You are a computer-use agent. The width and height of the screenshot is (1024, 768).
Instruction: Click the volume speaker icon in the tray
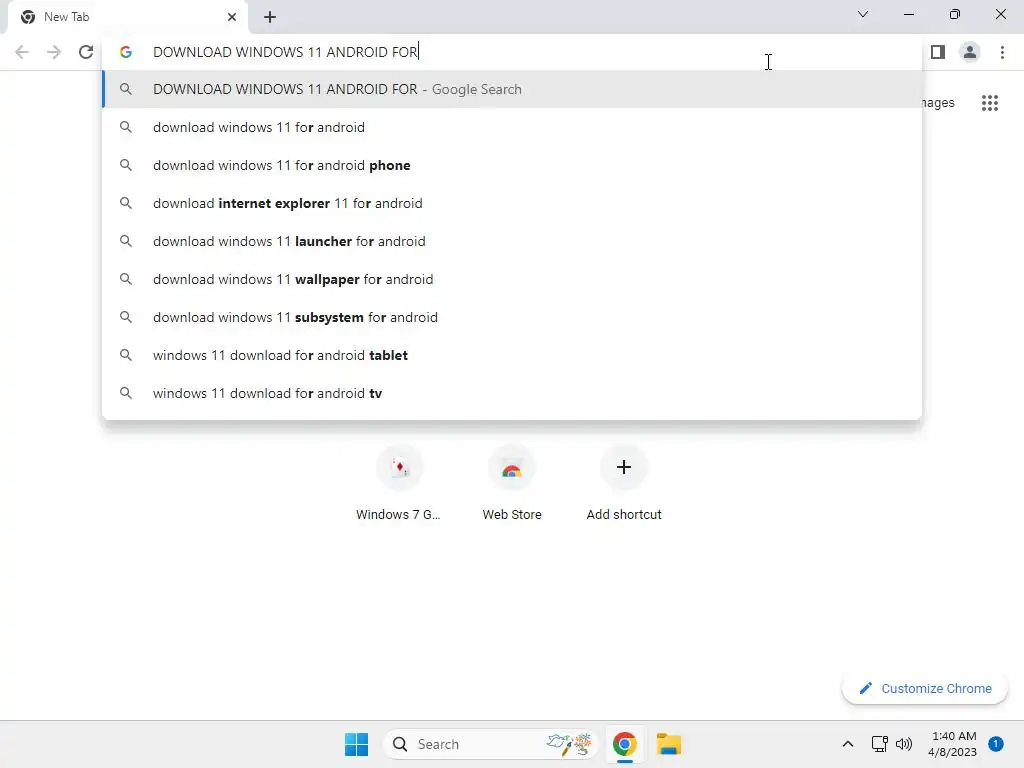904,744
